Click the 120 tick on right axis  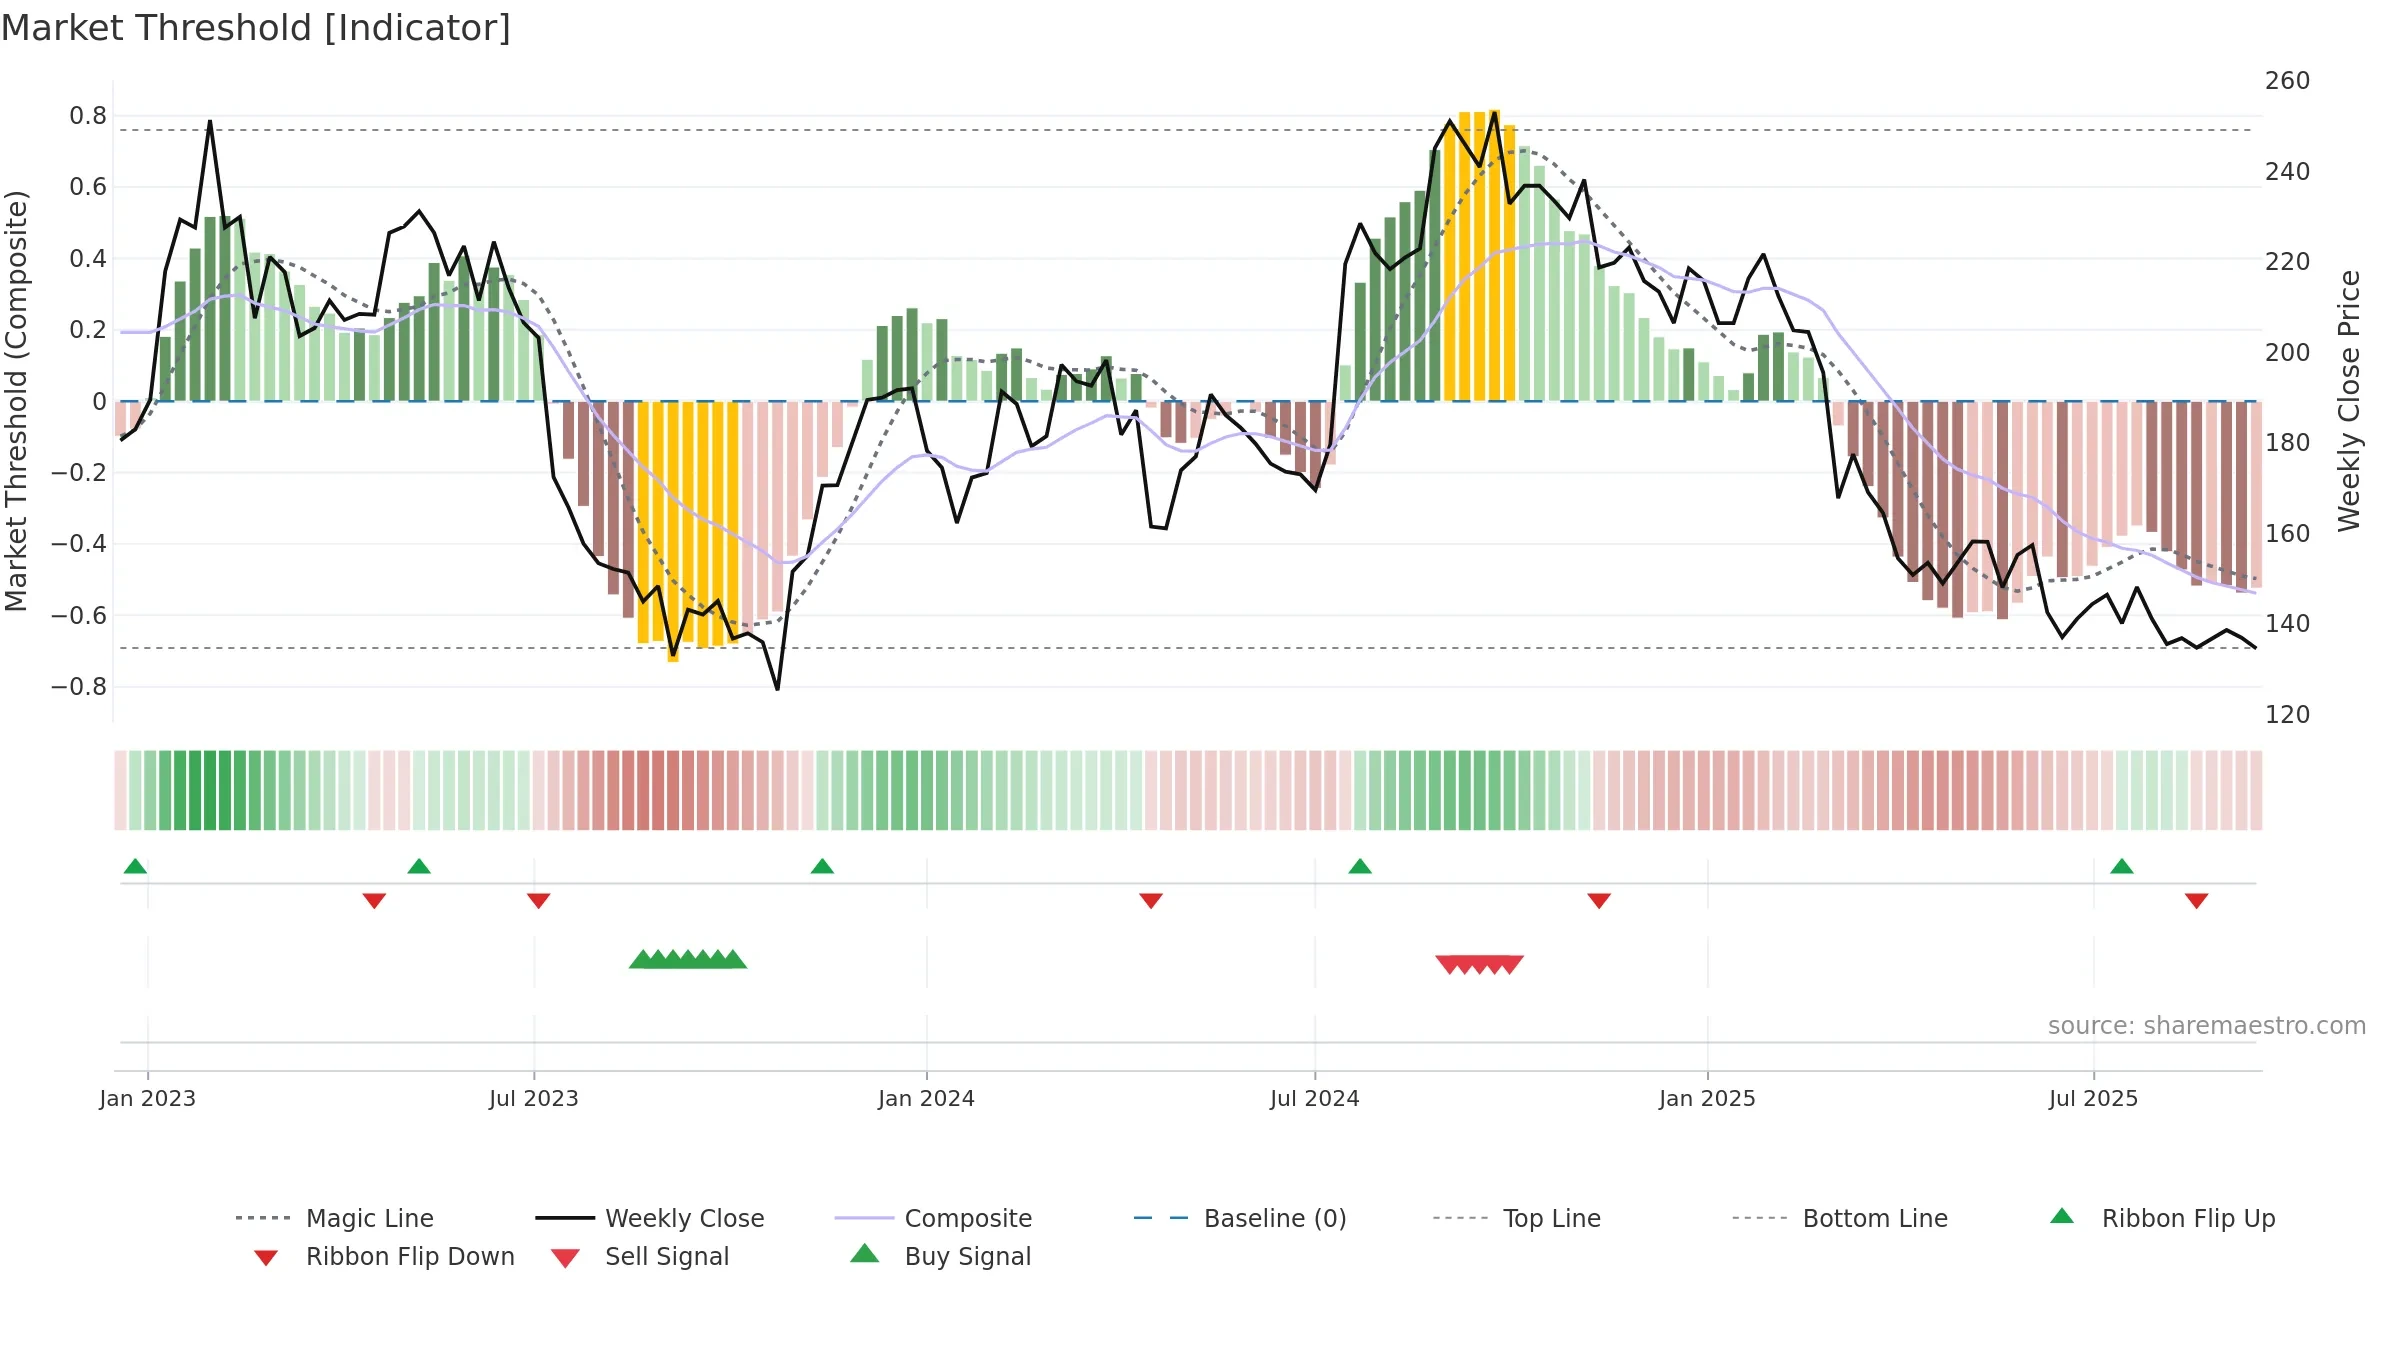(2288, 715)
